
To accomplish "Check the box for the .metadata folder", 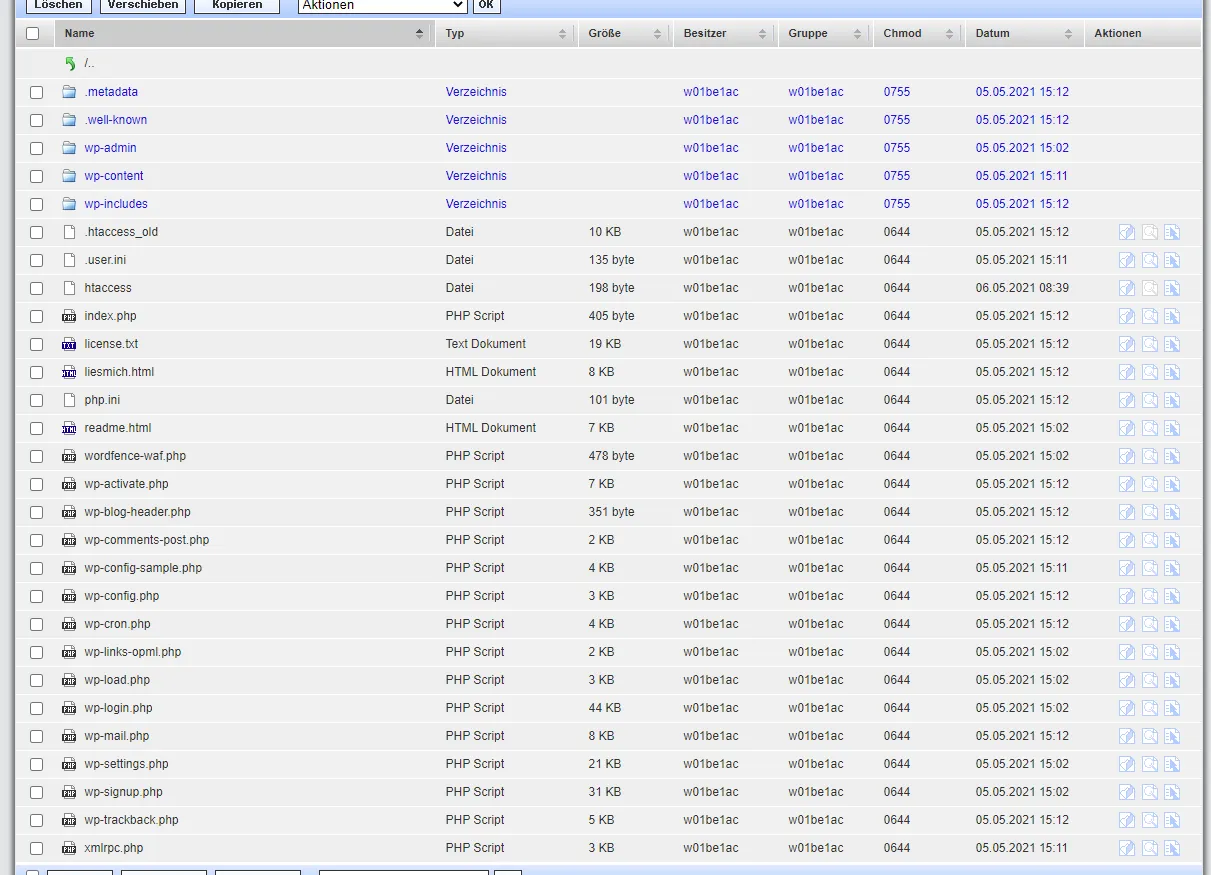I will click(37, 92).
